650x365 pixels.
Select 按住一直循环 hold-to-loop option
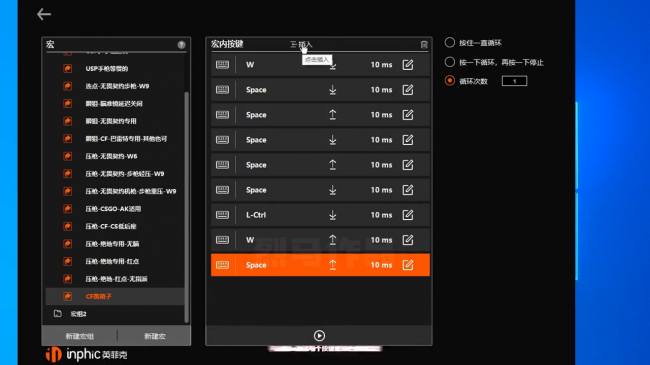(450, 42)
